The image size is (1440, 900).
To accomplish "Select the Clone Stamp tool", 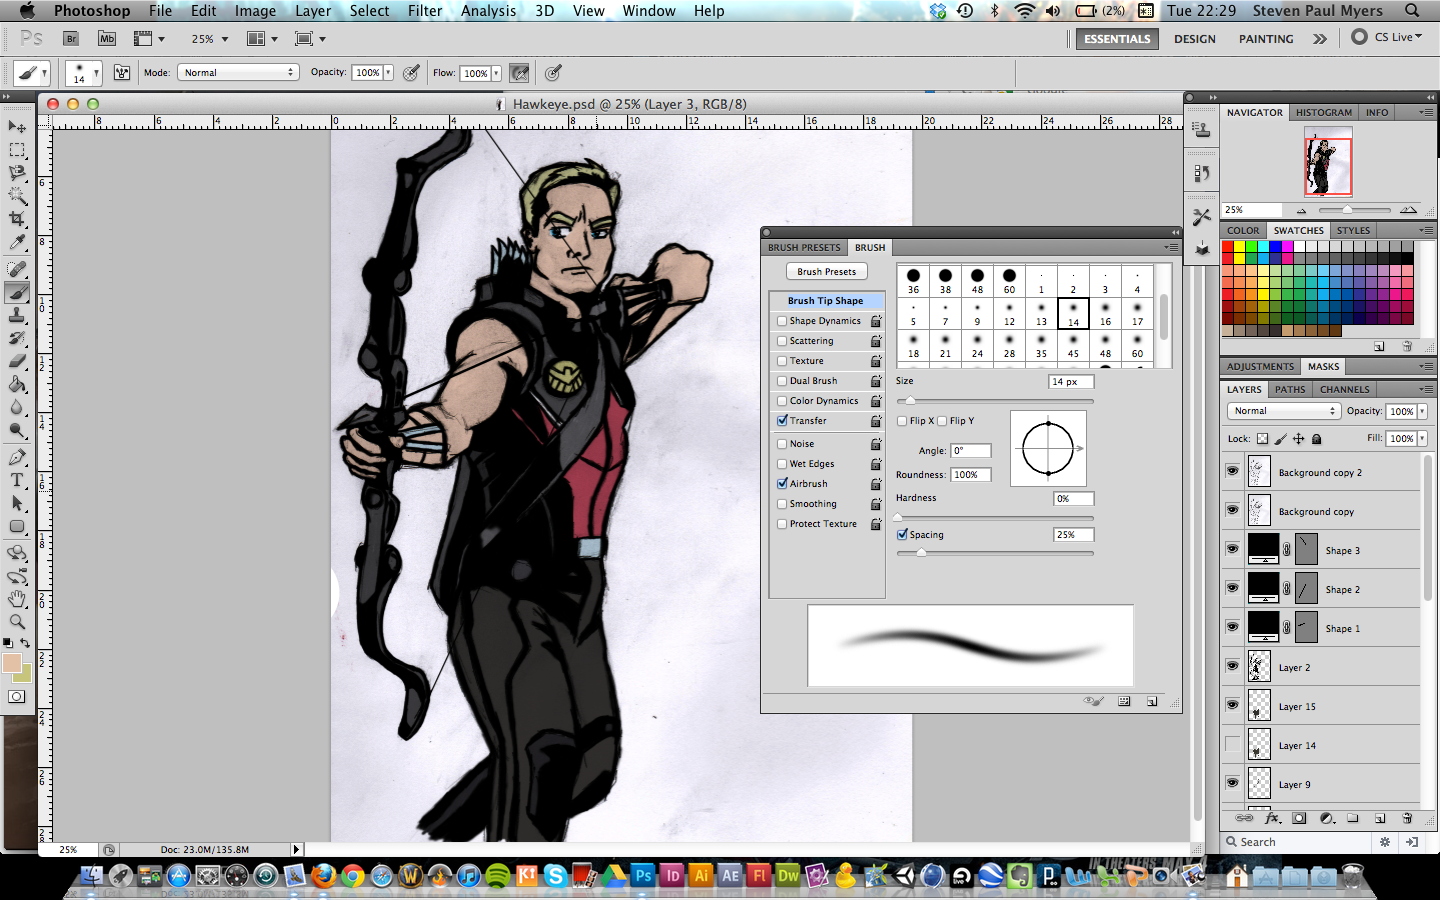I will tap(17, 315).
